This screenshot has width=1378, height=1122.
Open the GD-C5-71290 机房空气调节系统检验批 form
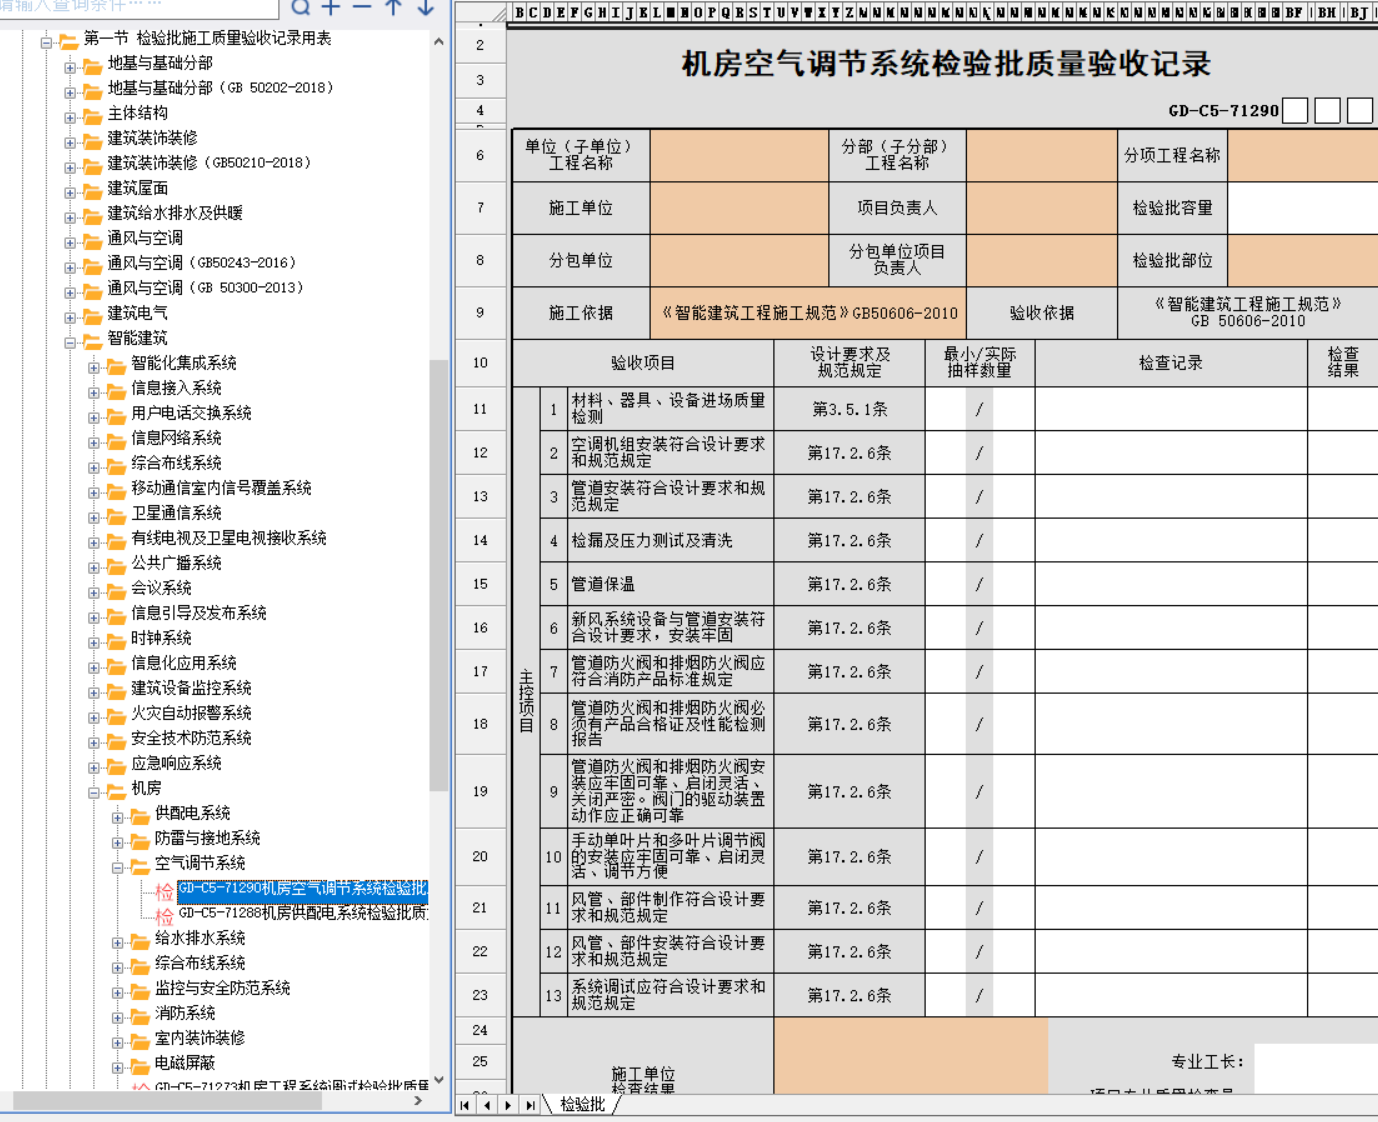302,889
